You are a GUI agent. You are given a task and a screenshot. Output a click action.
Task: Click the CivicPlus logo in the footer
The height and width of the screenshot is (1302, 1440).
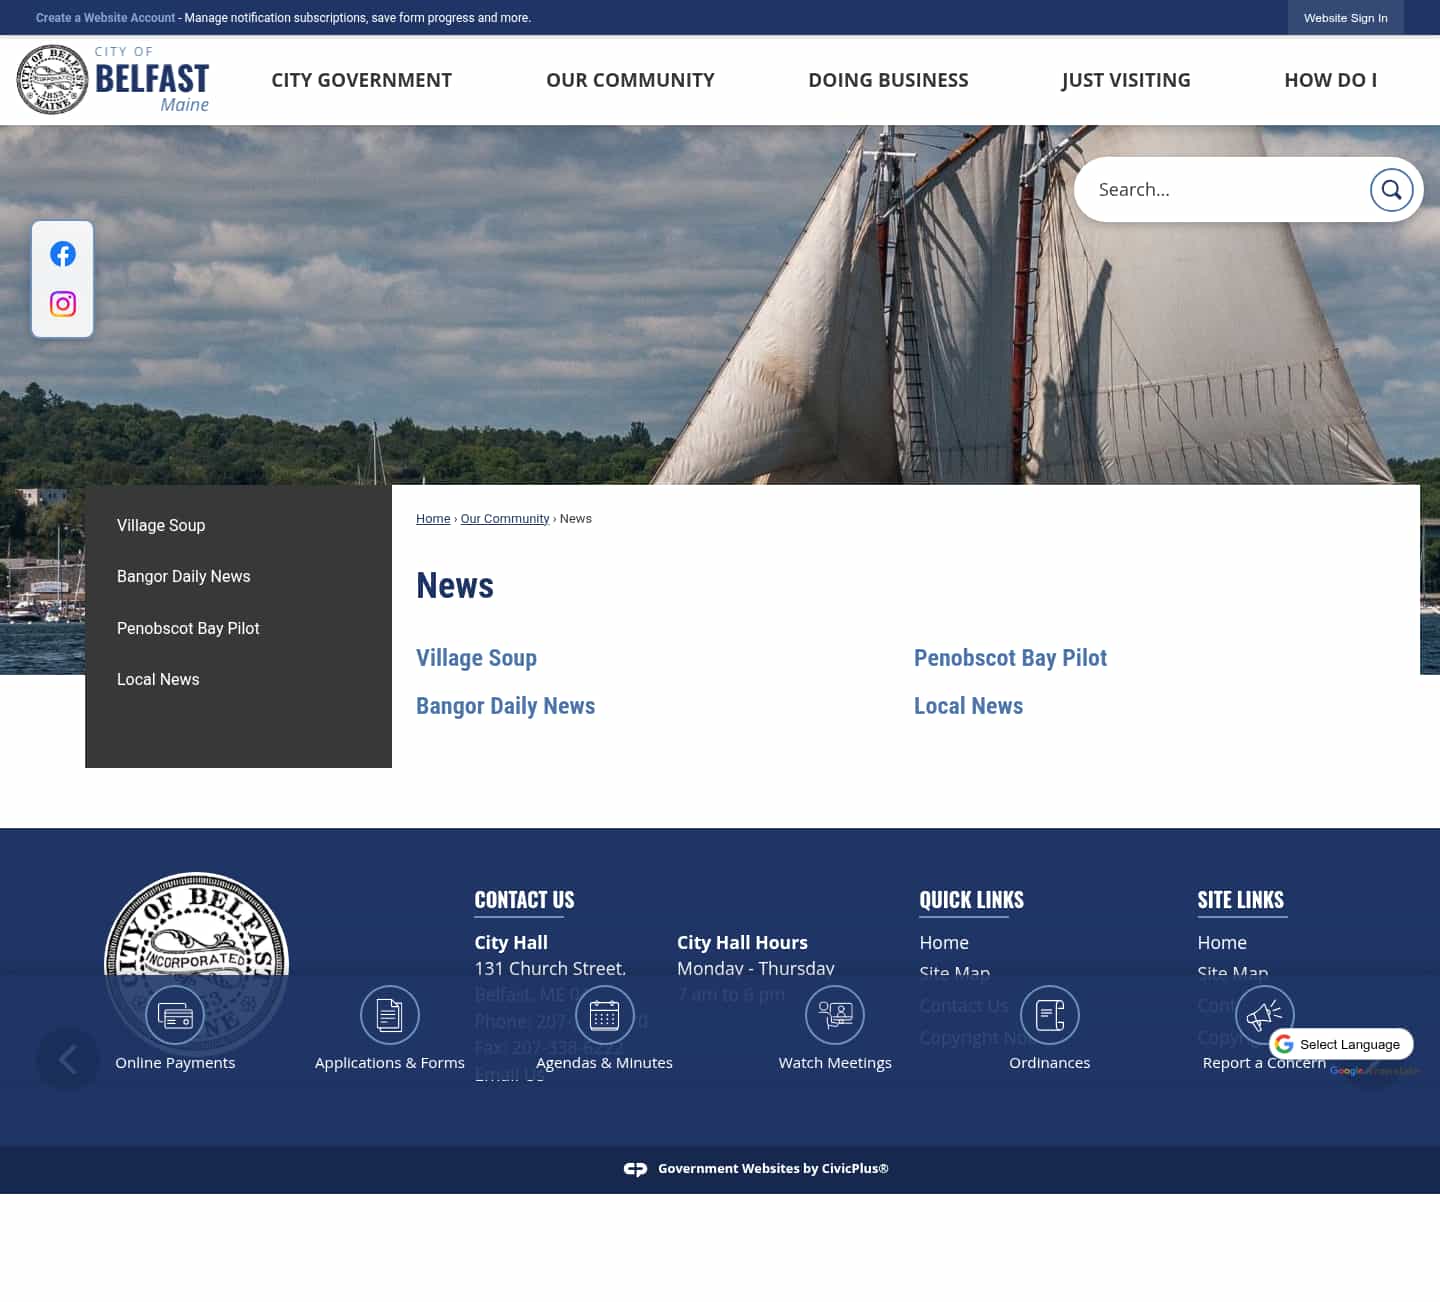point(636,1168)
